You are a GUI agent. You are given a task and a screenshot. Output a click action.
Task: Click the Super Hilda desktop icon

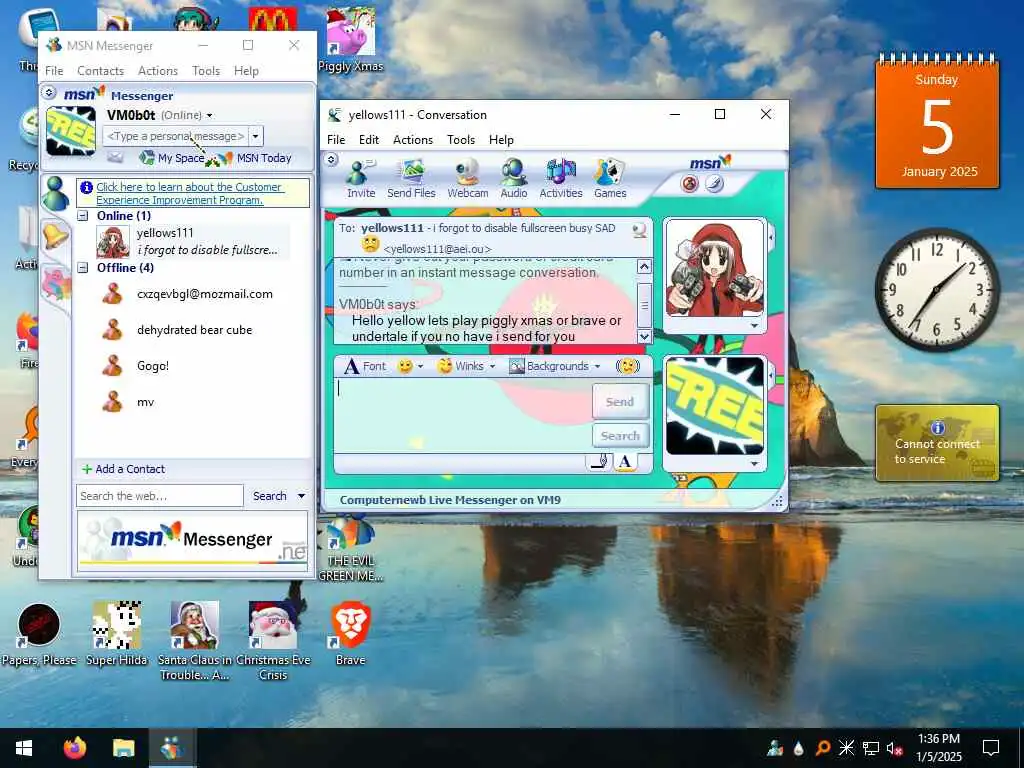[x=117, y=633]
